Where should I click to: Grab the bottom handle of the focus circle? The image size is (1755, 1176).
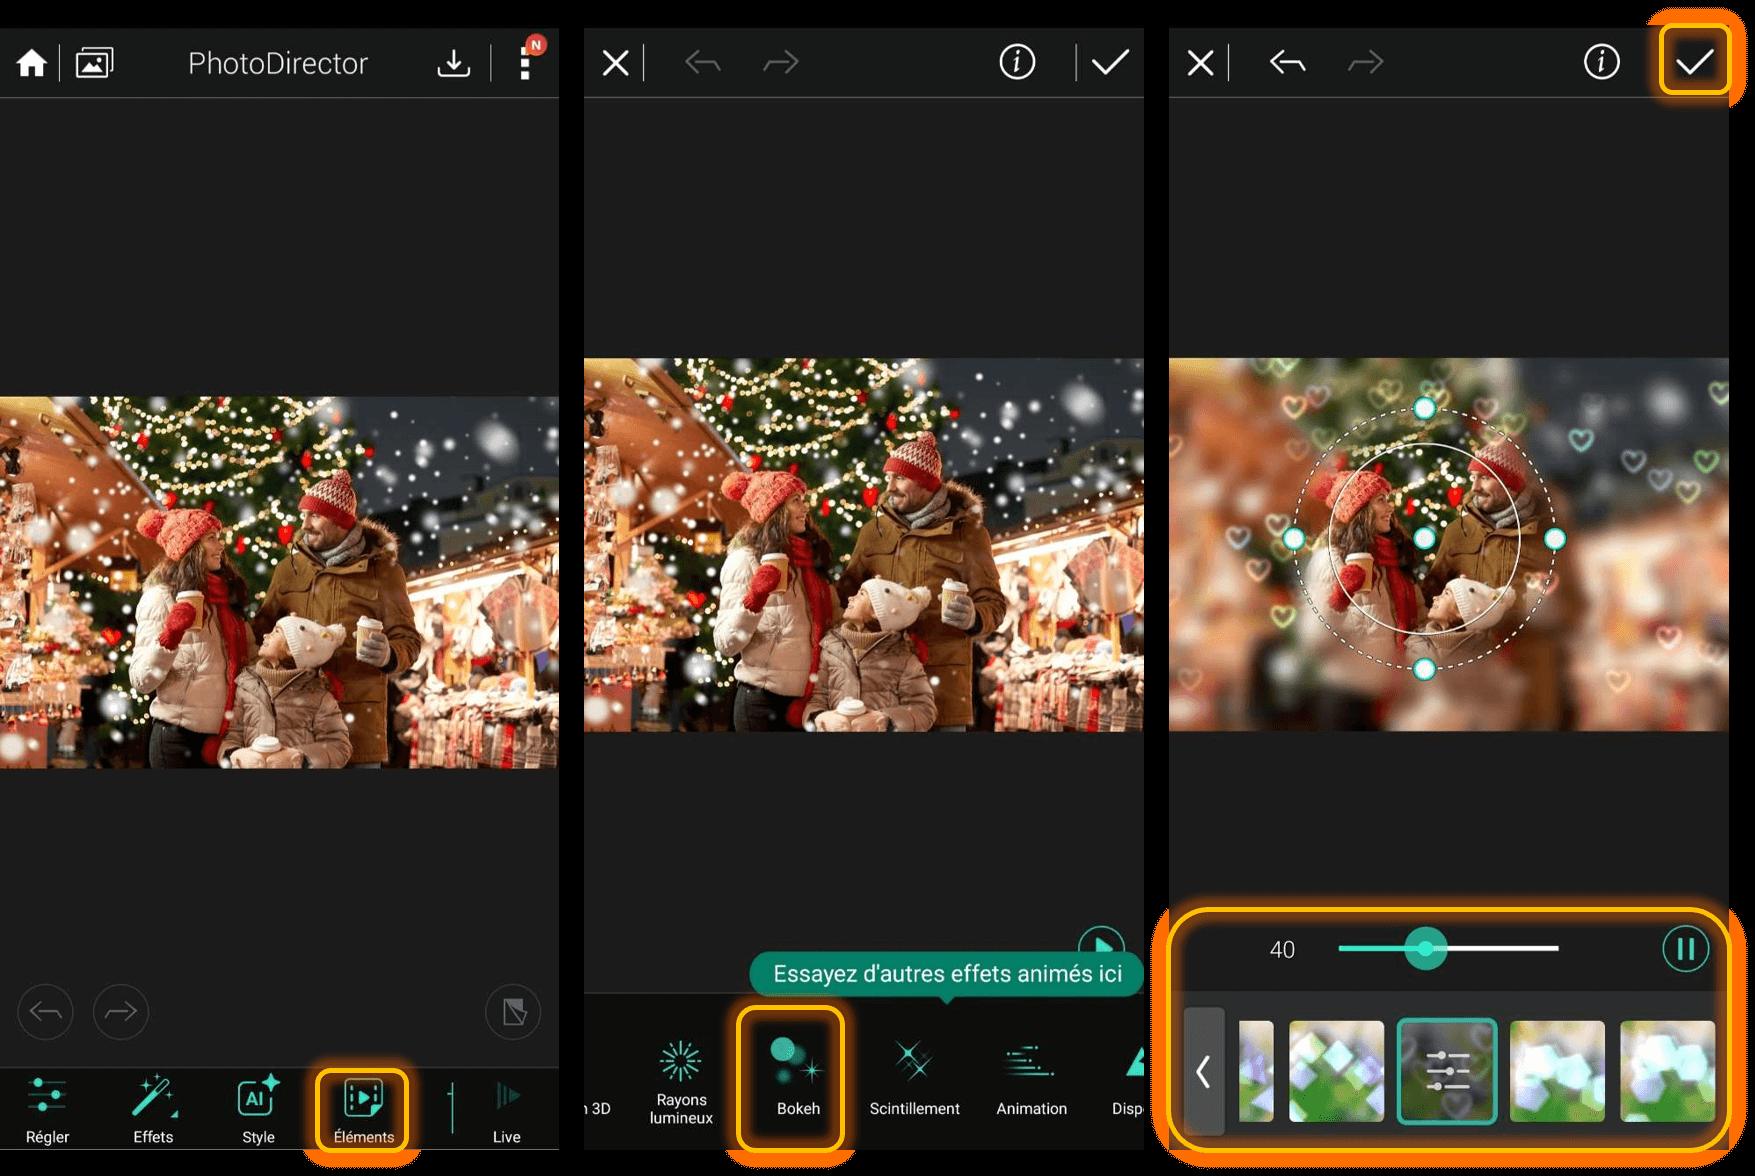[x=1425, y=669]
